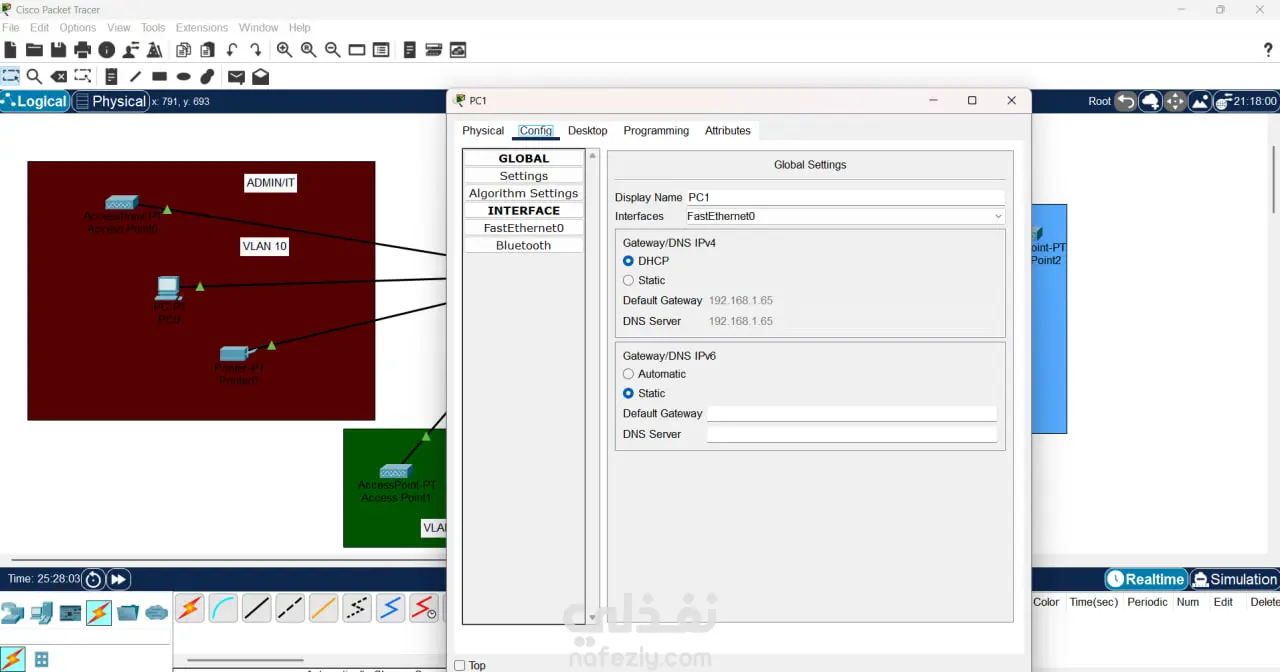Open the Tools menu

click(x=153, y=28)
